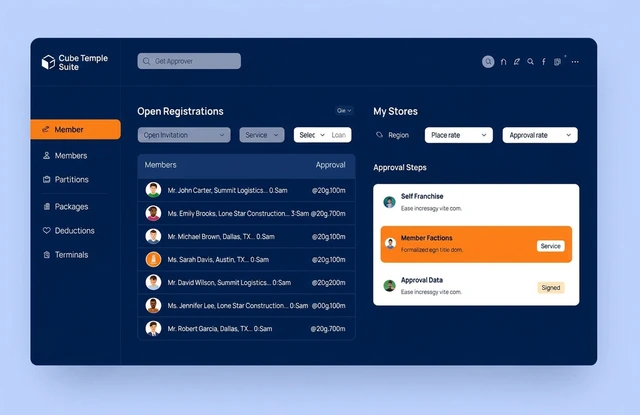Click the tag icon beside Region
Viewport: 640px width, 415px height.
379,135
